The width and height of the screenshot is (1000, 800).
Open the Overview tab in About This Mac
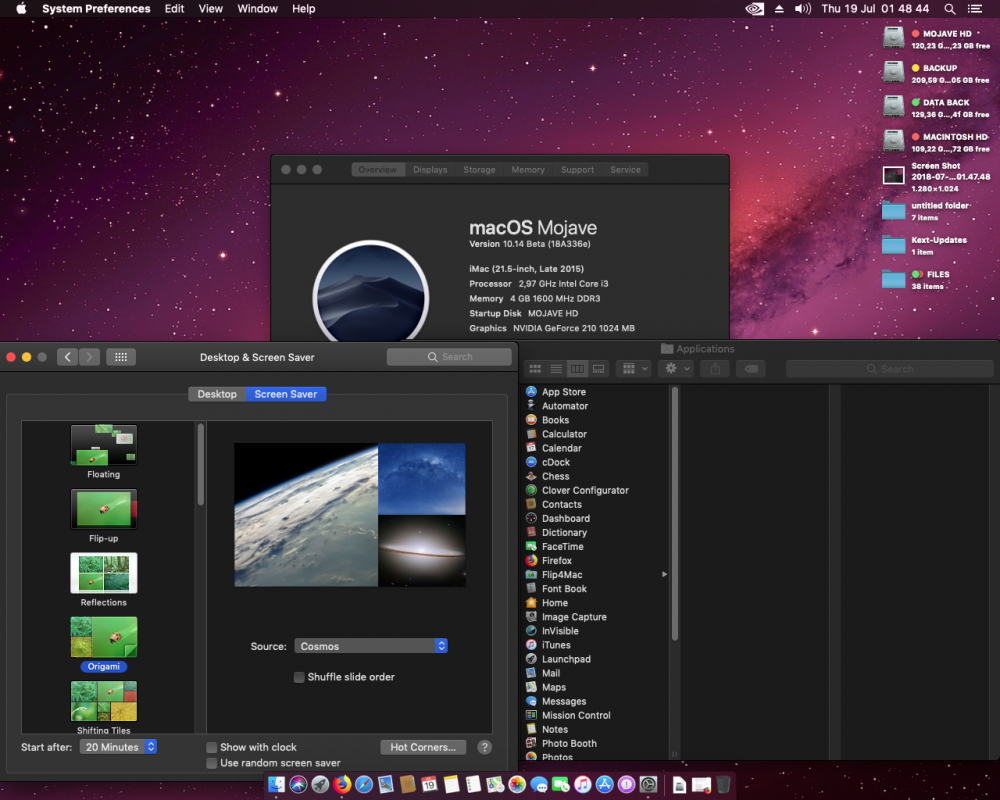click(x=378, y=170)
